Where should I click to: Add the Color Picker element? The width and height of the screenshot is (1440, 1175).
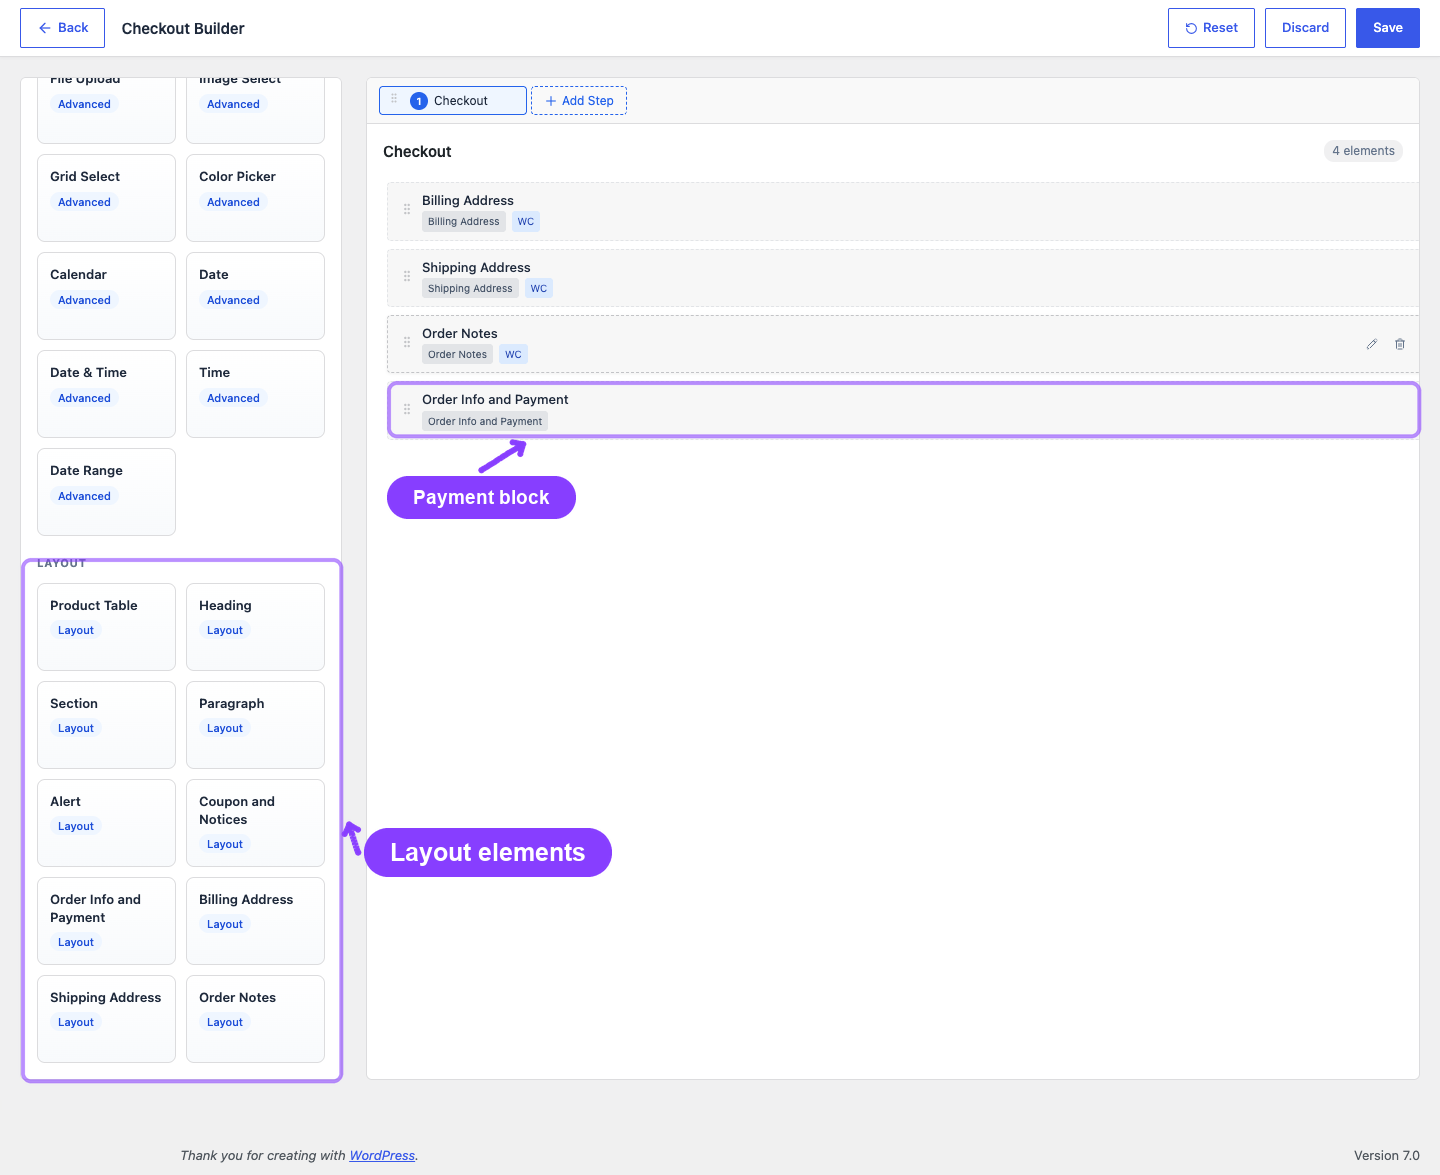(x=255, y=198)
